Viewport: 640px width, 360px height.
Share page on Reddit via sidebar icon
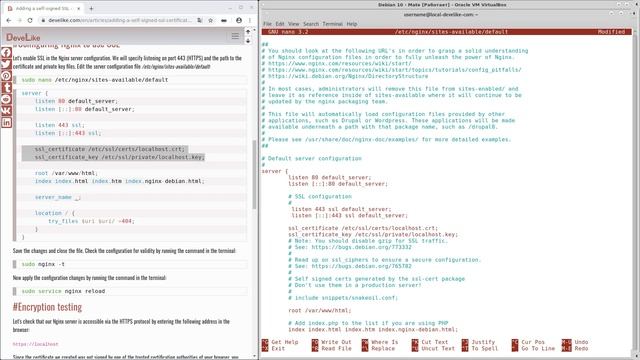coord(6,99)
